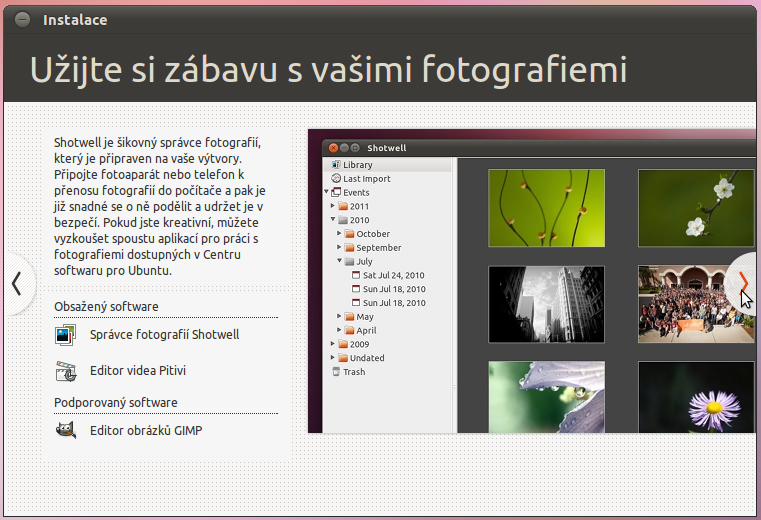
Task: Collapse the 2010 tree node
Action: point(333,219)
